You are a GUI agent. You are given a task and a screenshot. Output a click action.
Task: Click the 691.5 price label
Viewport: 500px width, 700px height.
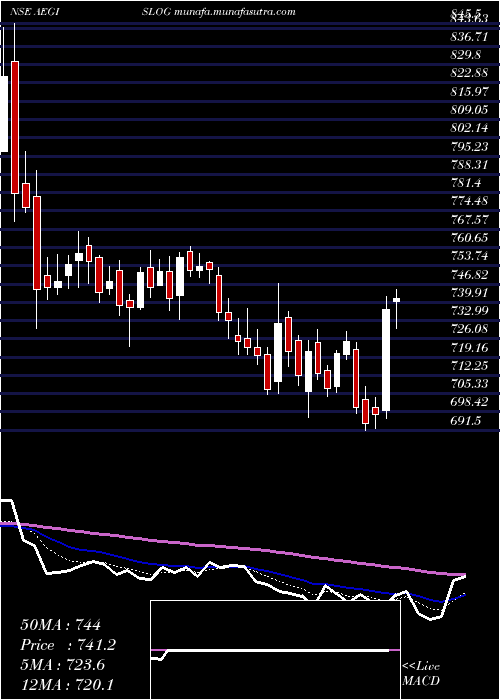click(466, 421)
